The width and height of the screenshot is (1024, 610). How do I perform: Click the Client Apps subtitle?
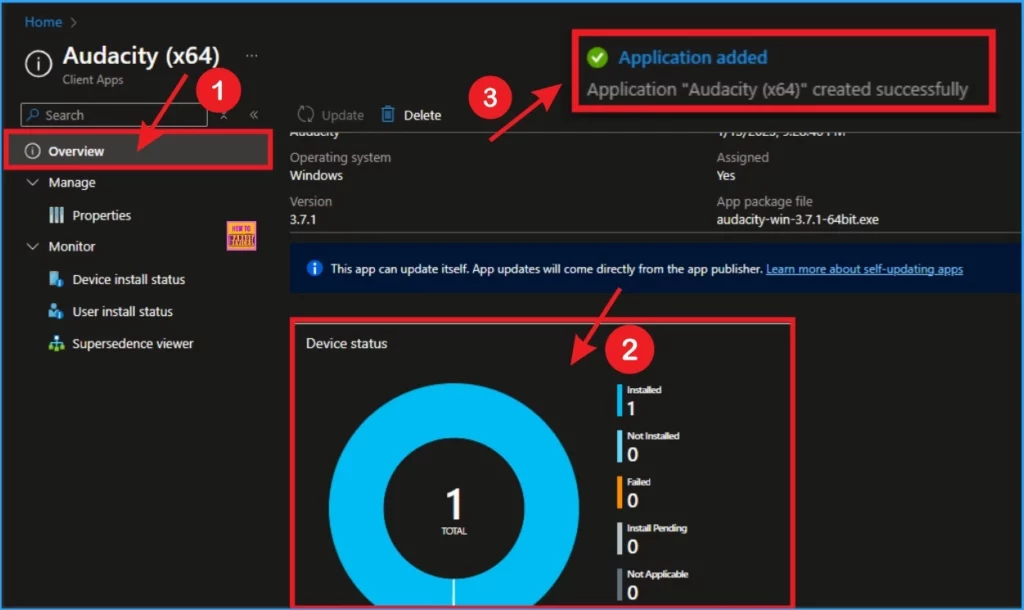93,80
